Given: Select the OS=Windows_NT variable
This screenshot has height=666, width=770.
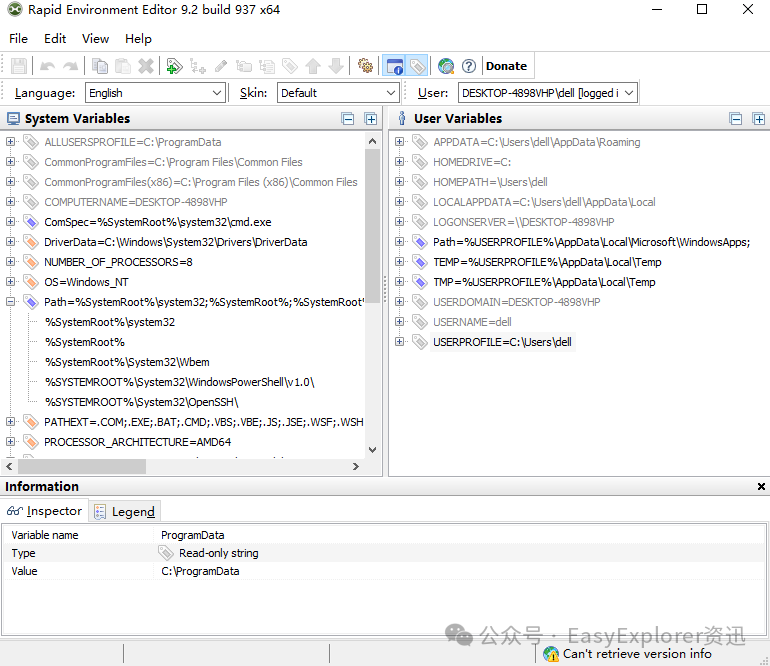Looking at the screenshot, I should pyautogui.click(x=86, y=282).
